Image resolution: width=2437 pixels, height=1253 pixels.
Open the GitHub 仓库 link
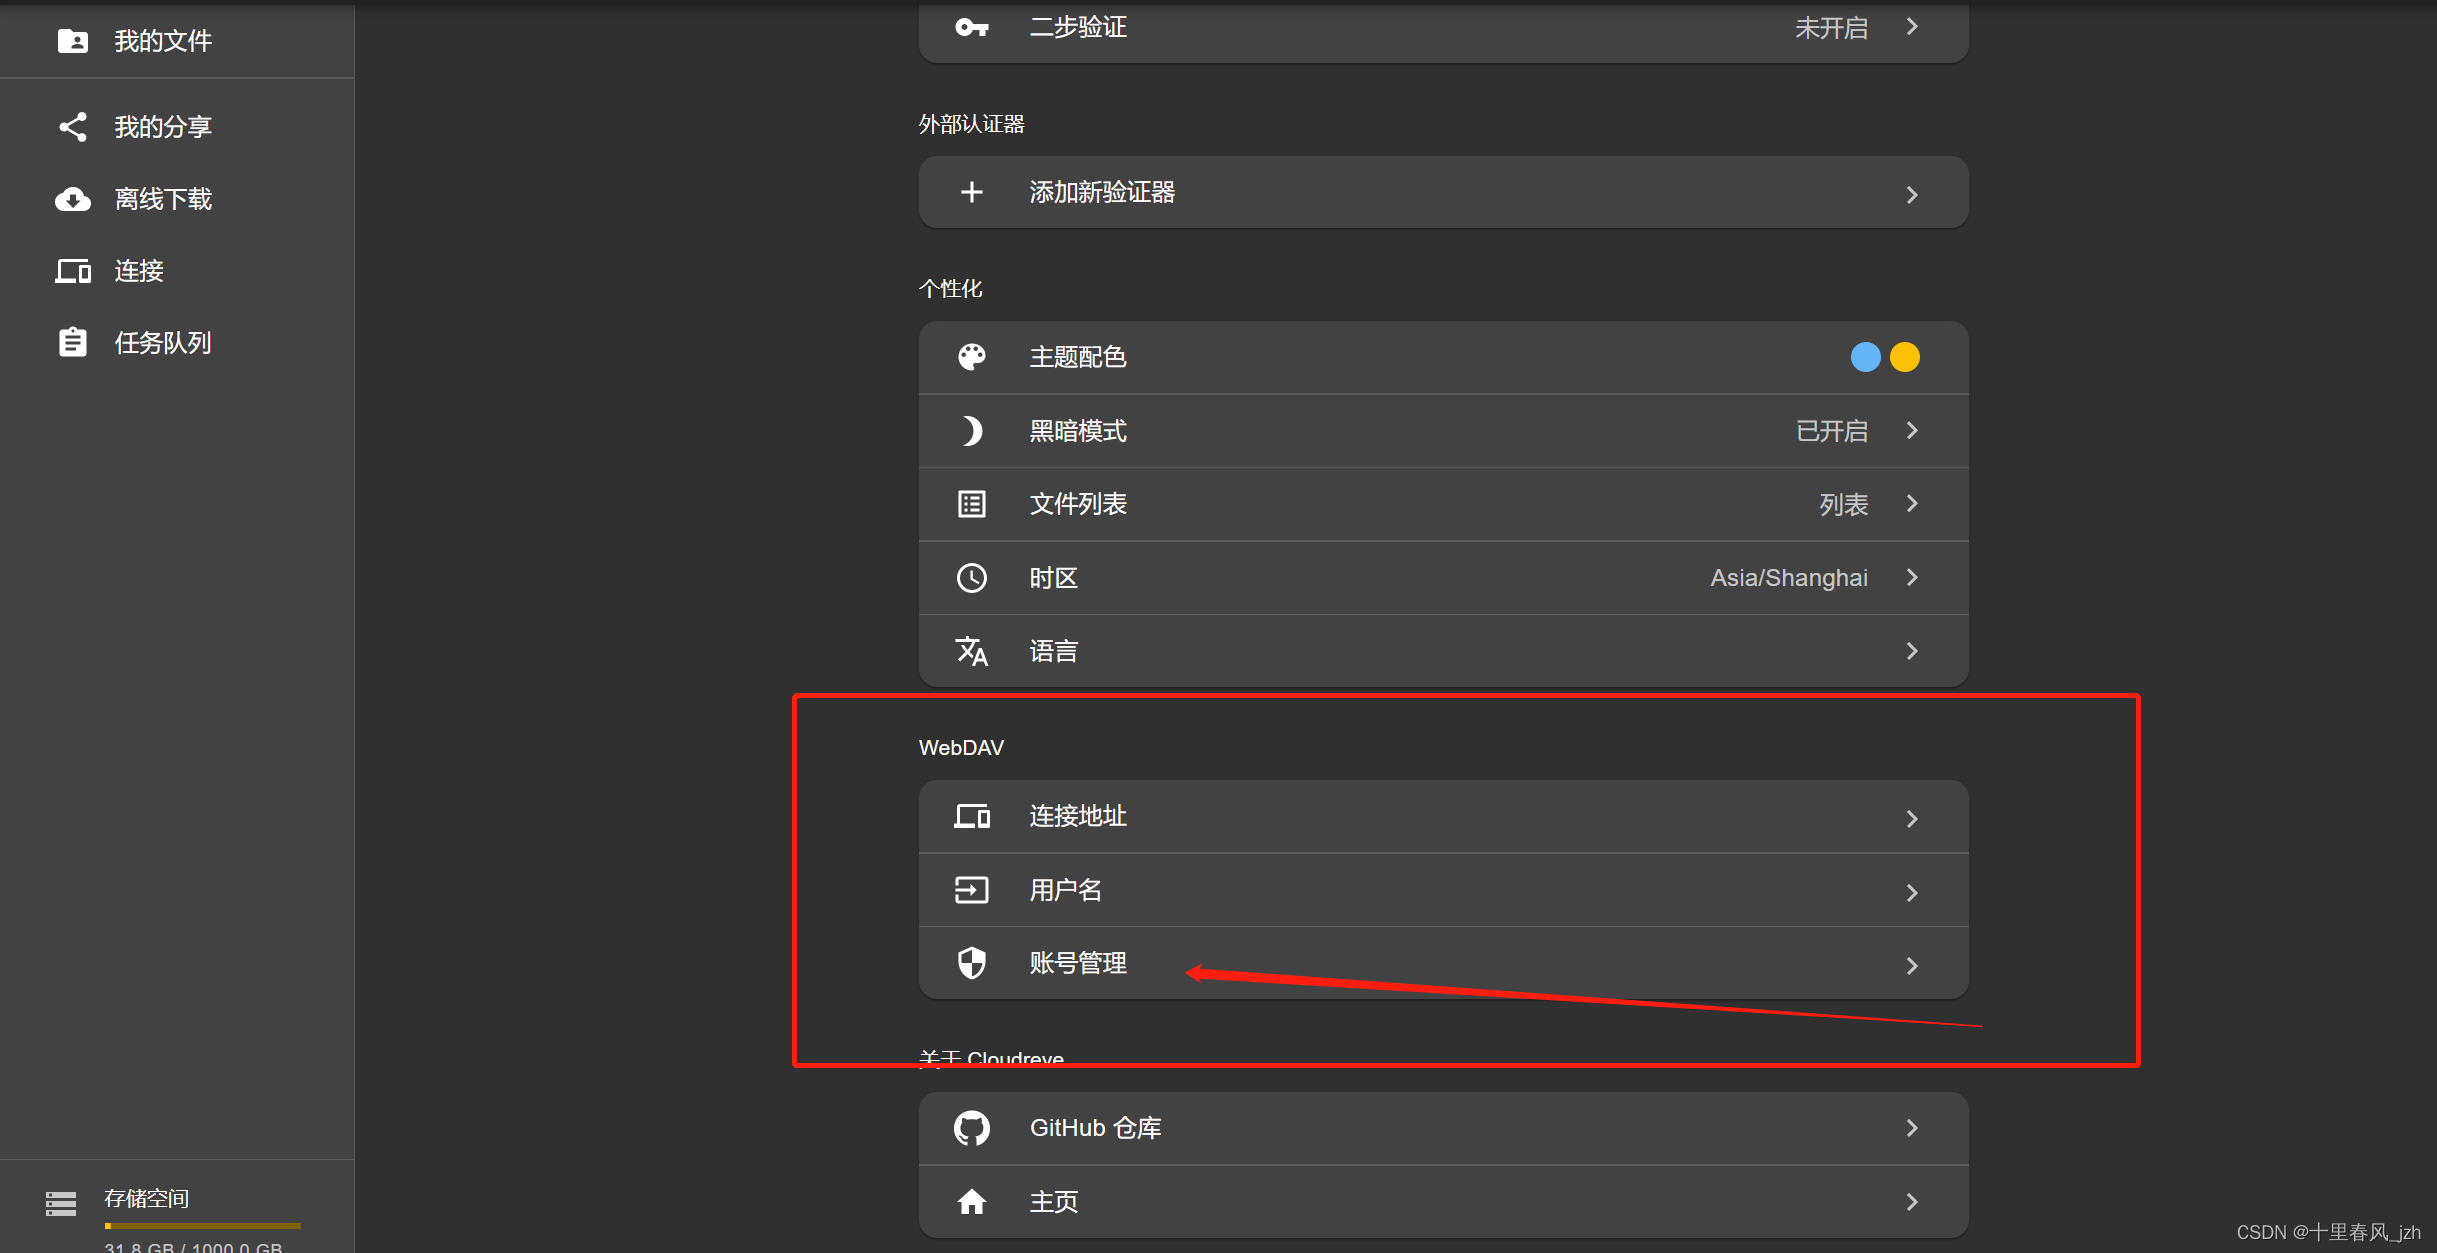1443,1128
